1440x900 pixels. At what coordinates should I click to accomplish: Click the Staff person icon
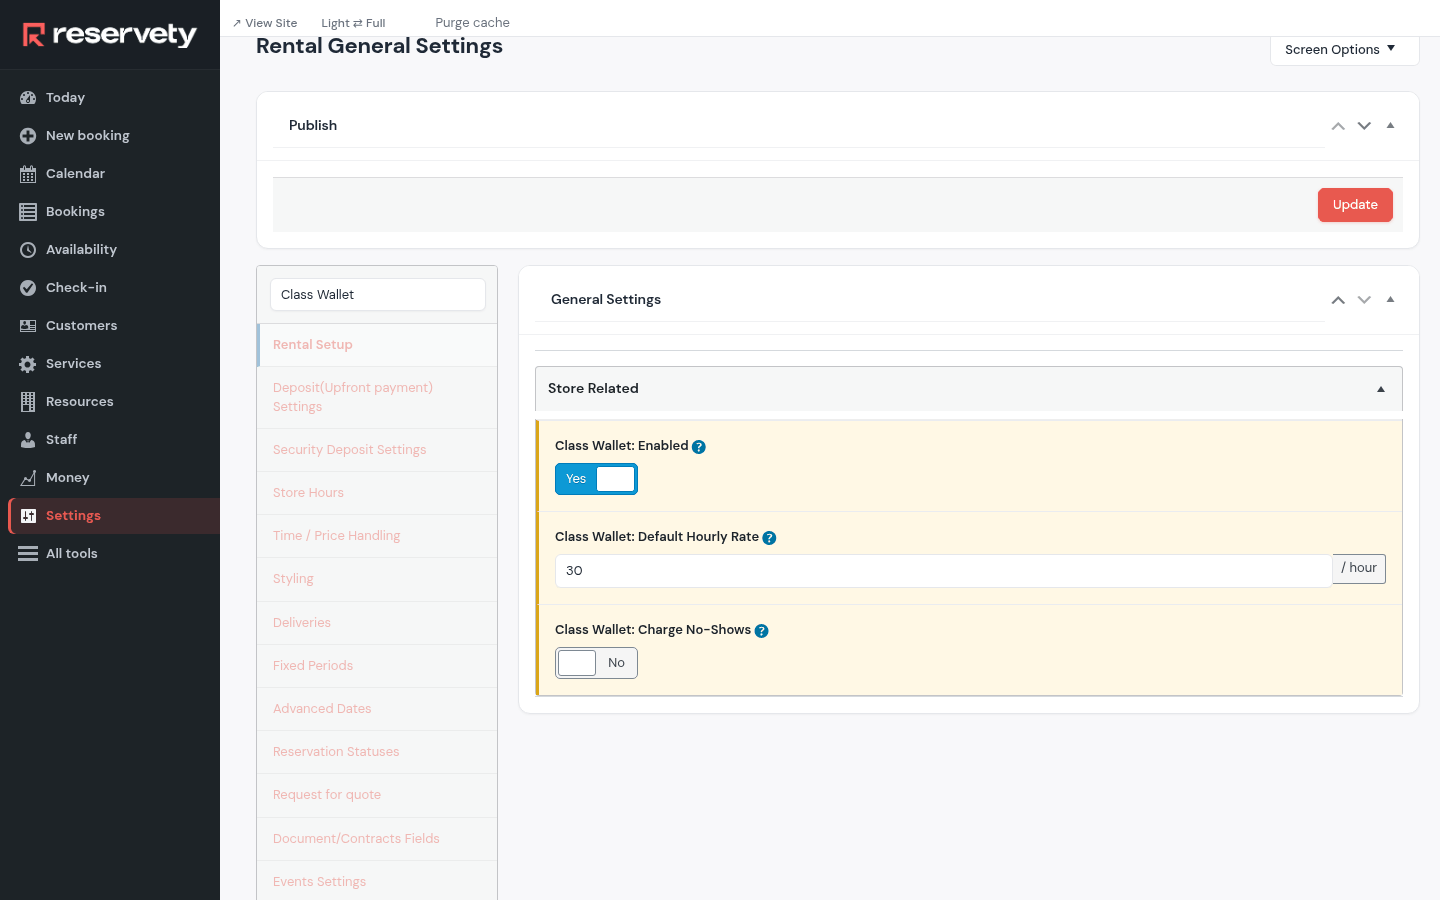(x=28, y=440)
